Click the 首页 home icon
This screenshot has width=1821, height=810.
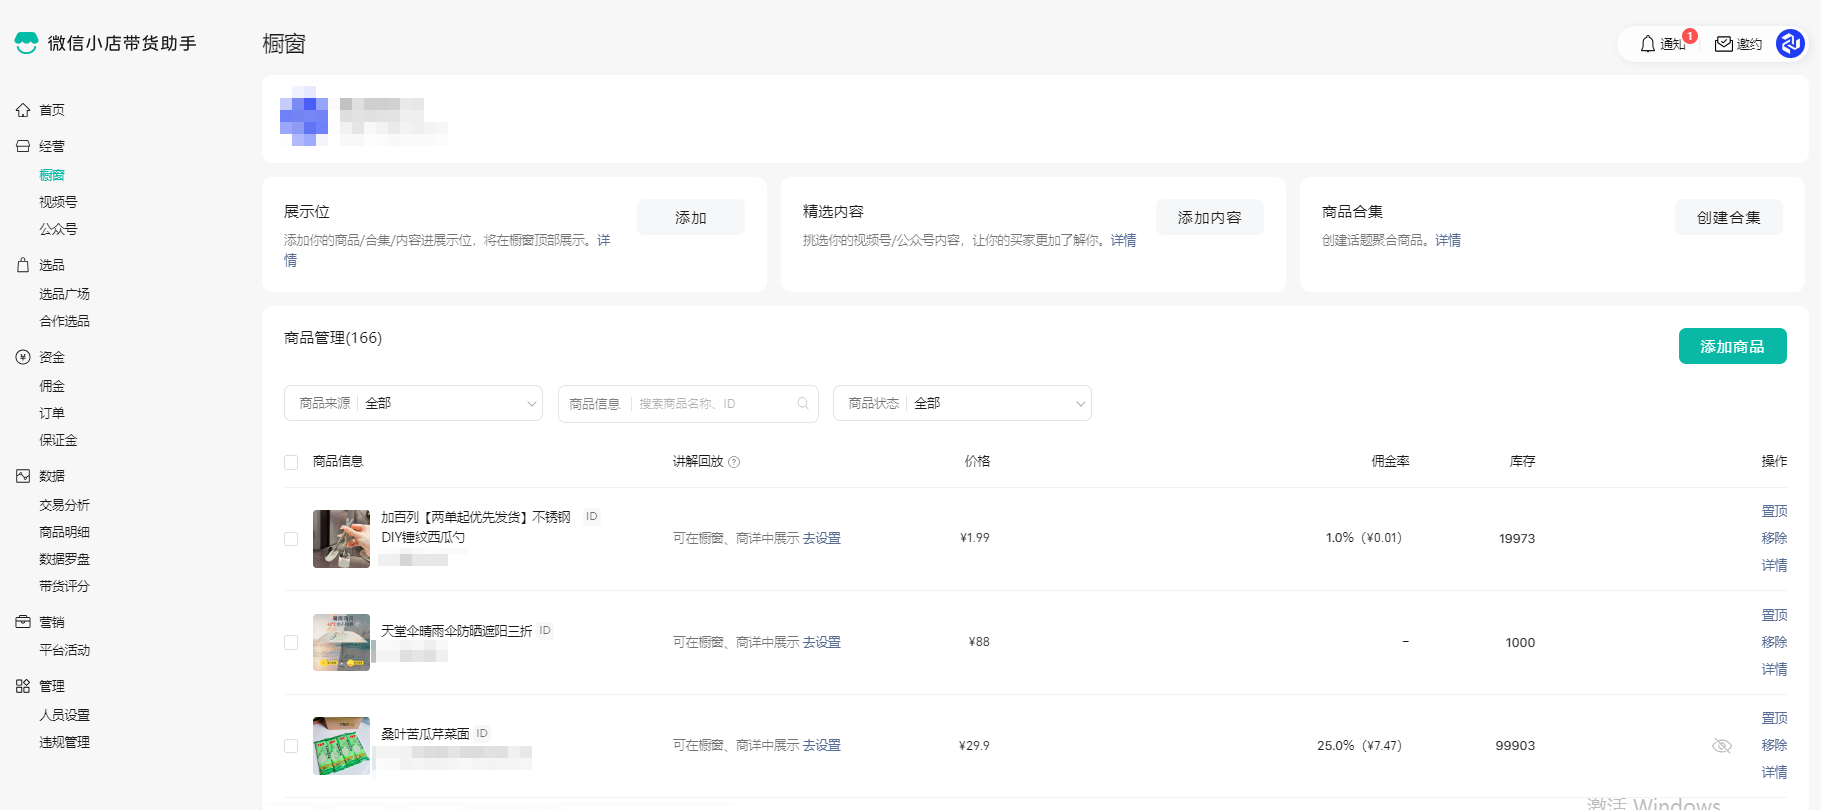click(x=23, y=110)
